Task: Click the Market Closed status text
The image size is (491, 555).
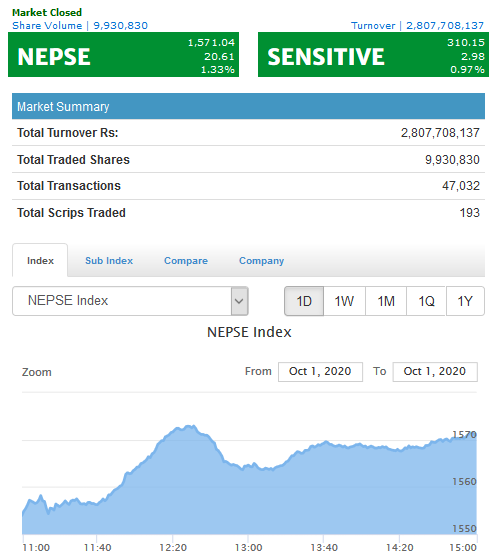Action: [47, 12]
